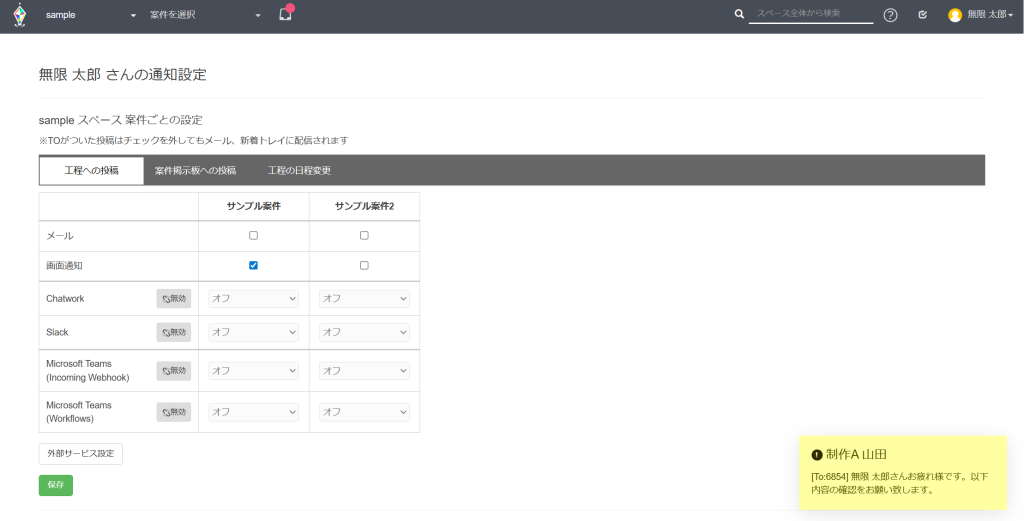Screen dimensions: 1024x521
Task: Click the Chatwork 無効 link-status button
Action: click(x=173, y=299)
